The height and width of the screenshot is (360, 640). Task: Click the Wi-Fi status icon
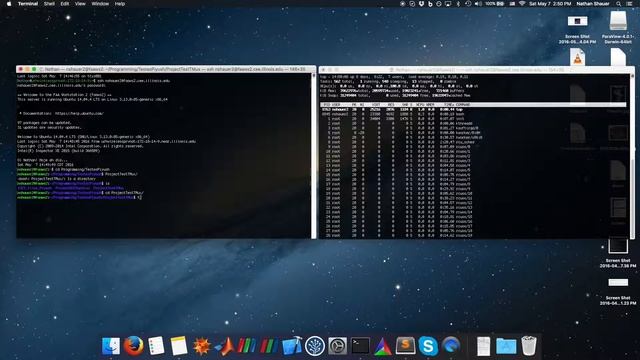(522, 4)
